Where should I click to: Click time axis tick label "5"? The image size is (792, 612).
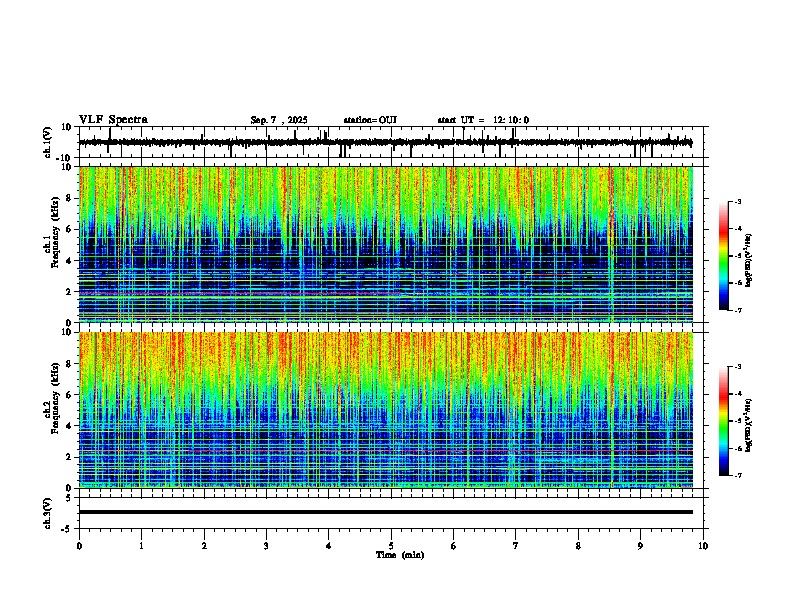click(x=391, y=546)
